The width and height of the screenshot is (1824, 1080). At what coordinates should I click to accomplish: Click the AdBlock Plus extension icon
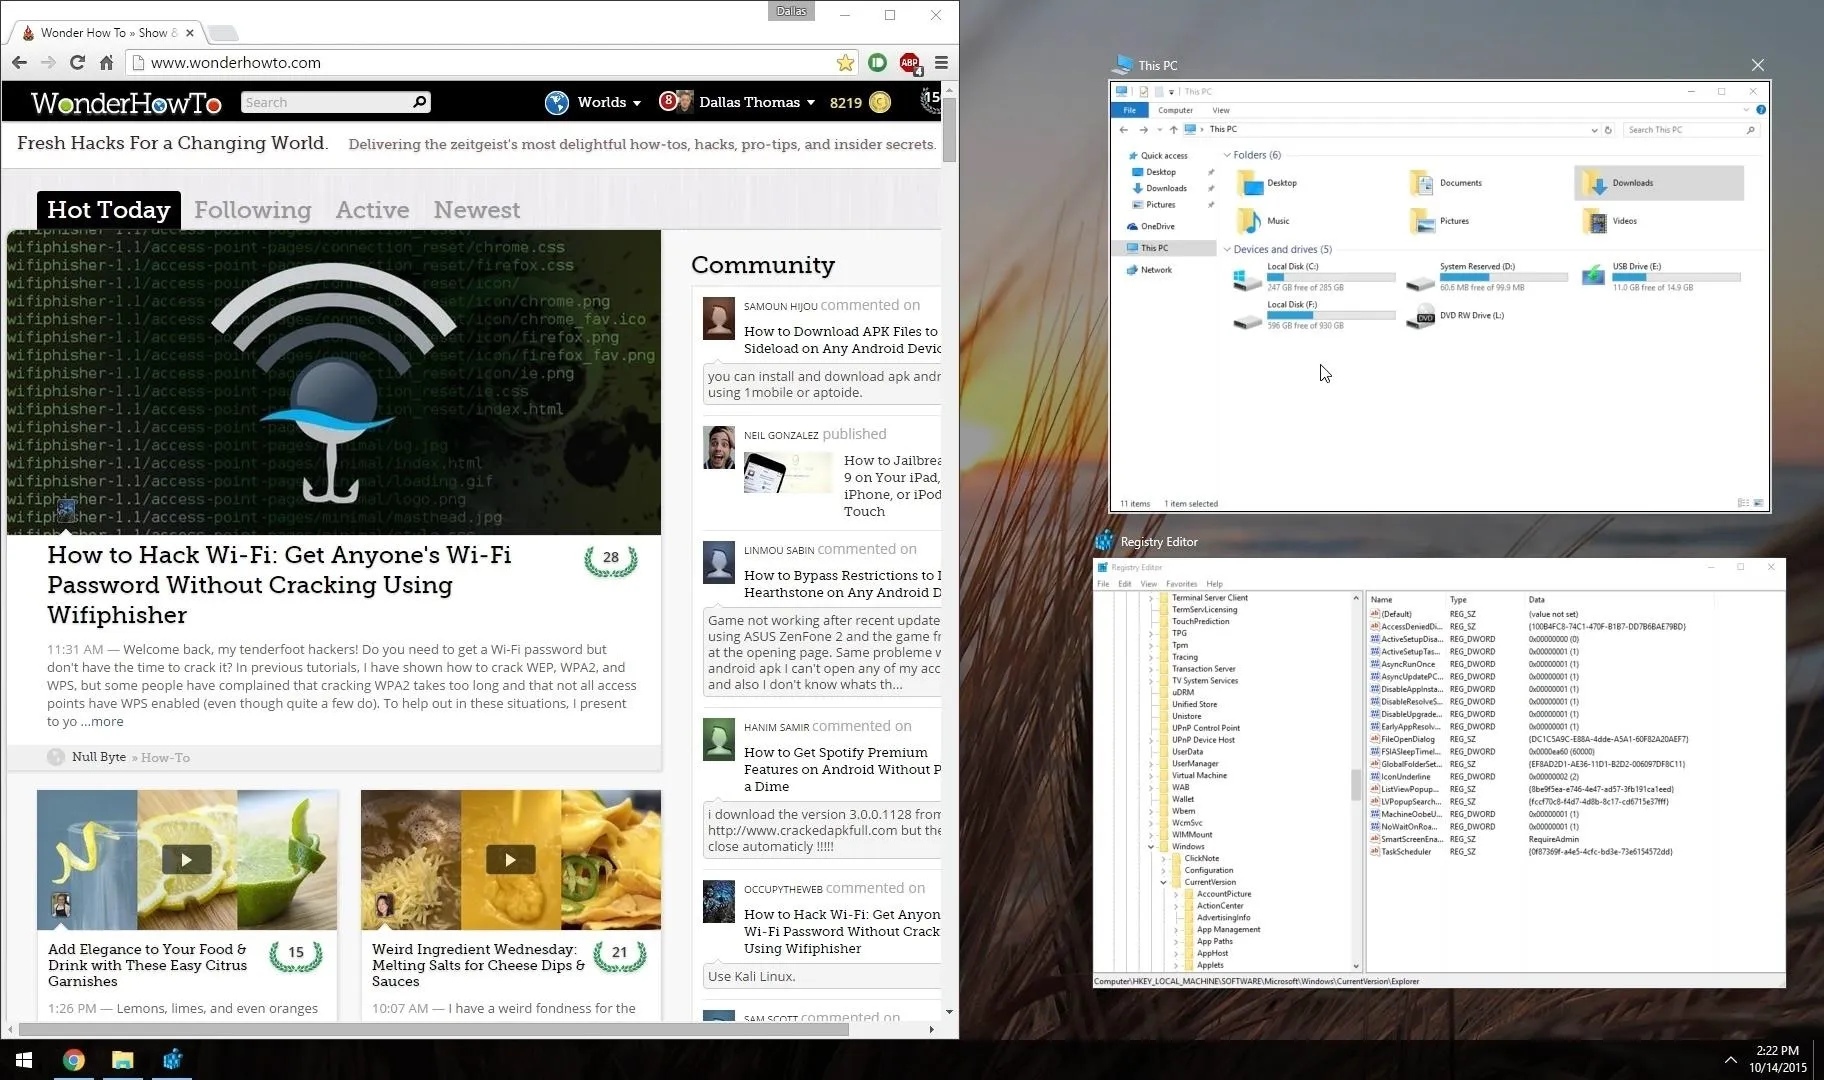909,63
